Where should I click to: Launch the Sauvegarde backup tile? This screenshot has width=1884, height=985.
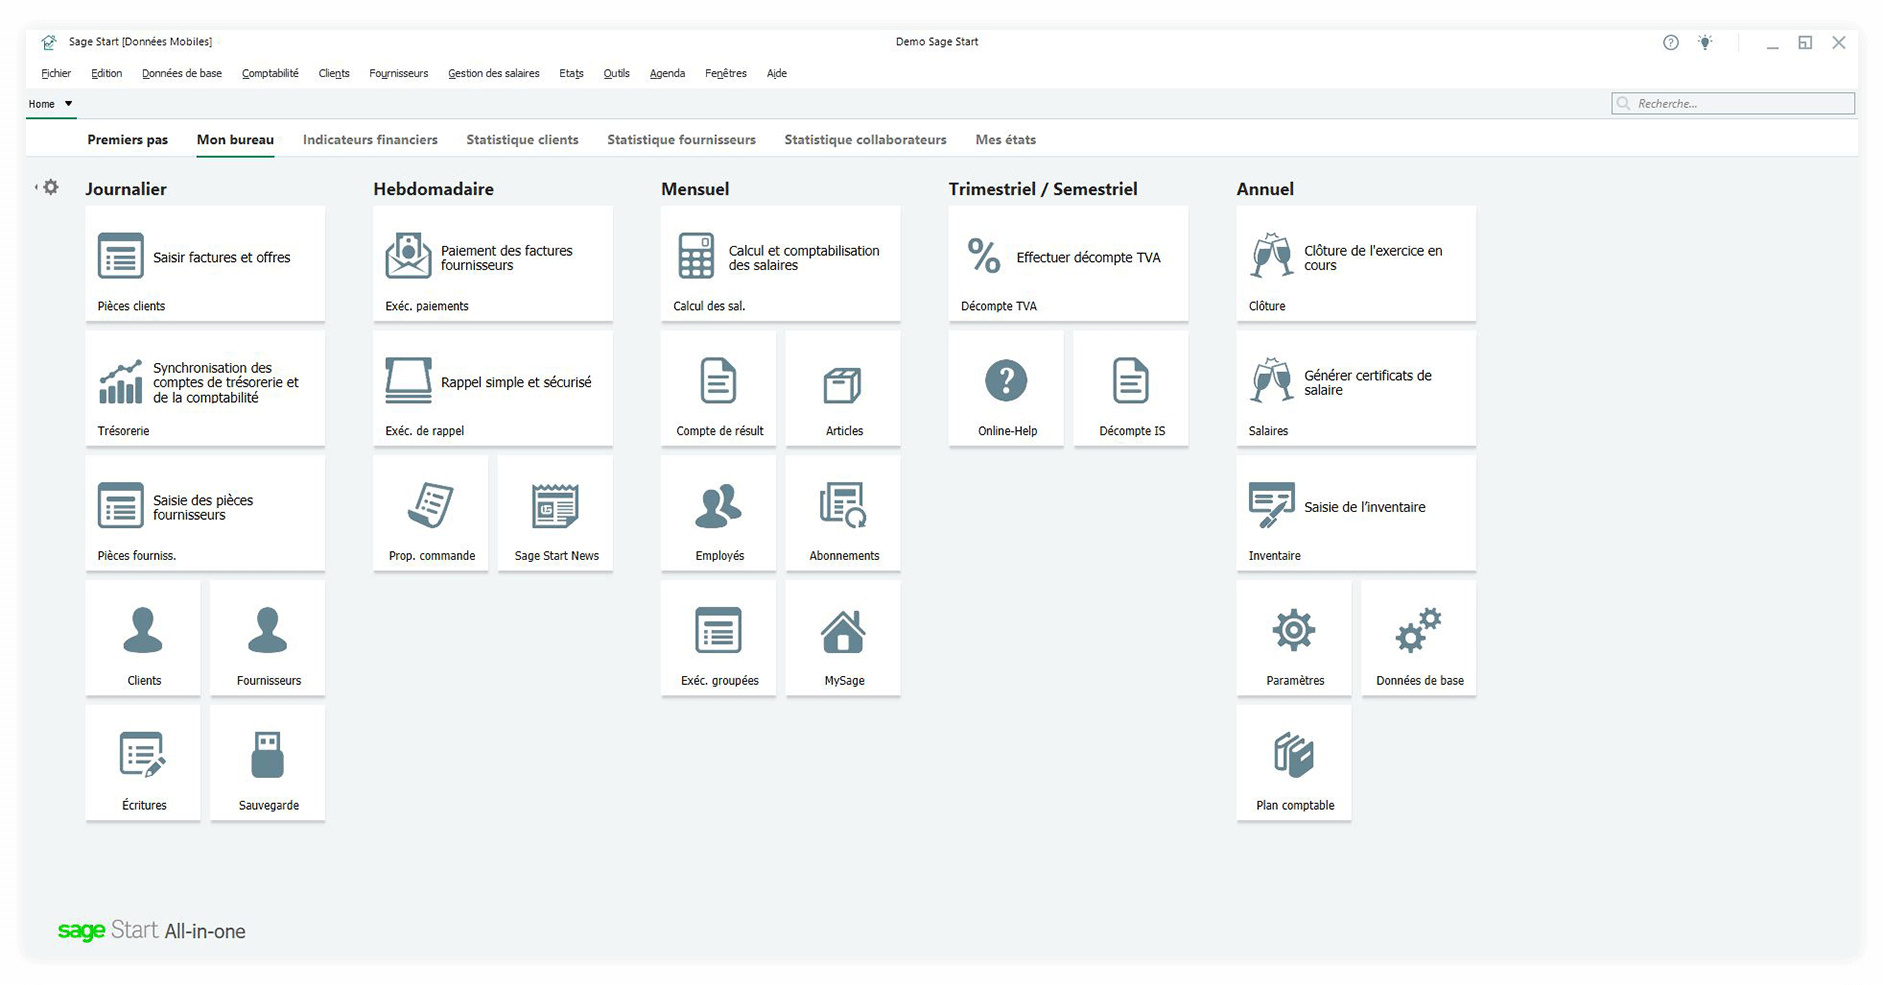pyautogui.click(x=268, y=763)
